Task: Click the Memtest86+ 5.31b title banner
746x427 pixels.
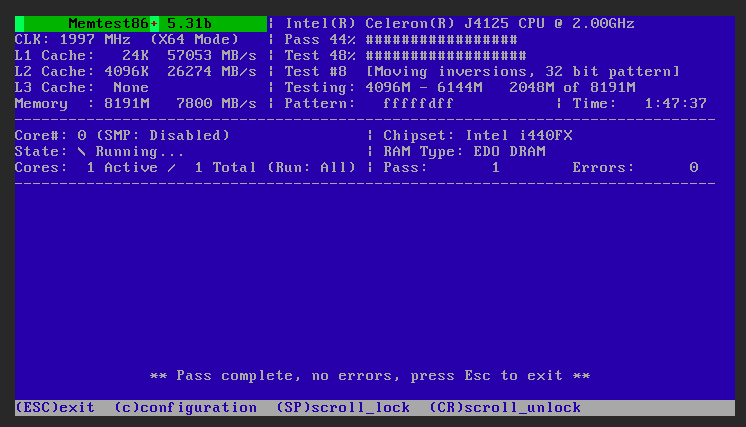Action: pos(141,24)
